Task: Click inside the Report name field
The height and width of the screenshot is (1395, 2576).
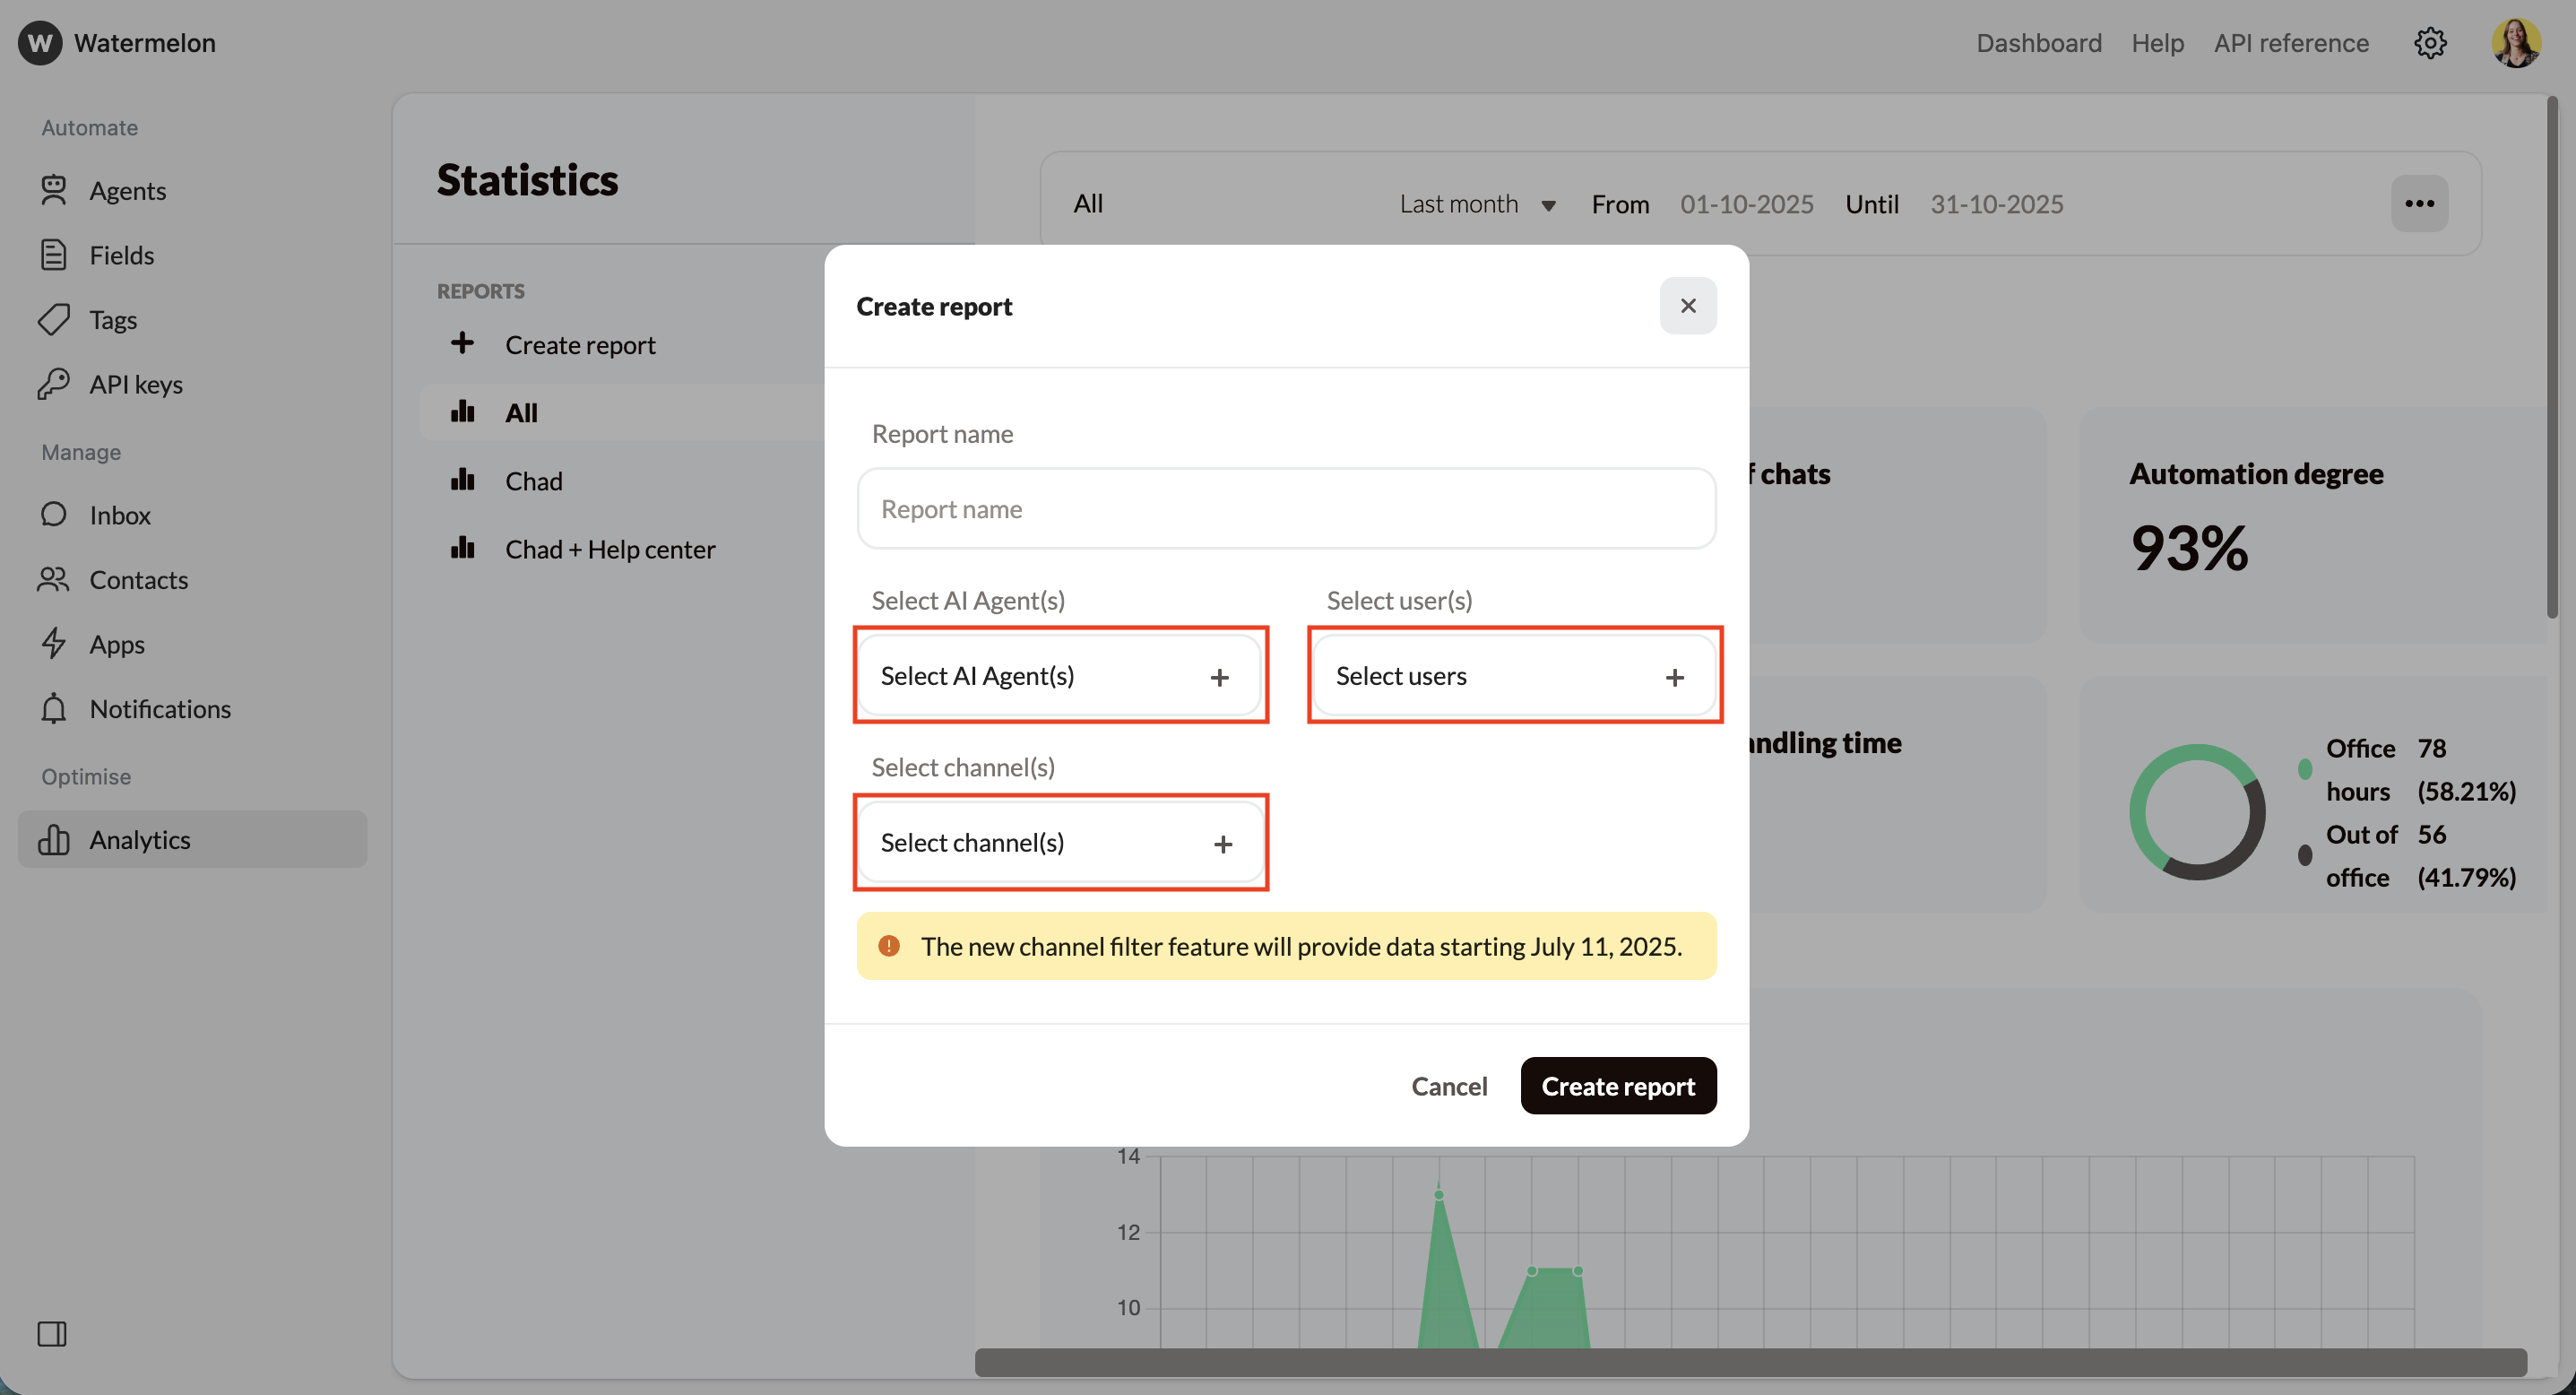Action: pyautogui.click(x=1285, y=508)
